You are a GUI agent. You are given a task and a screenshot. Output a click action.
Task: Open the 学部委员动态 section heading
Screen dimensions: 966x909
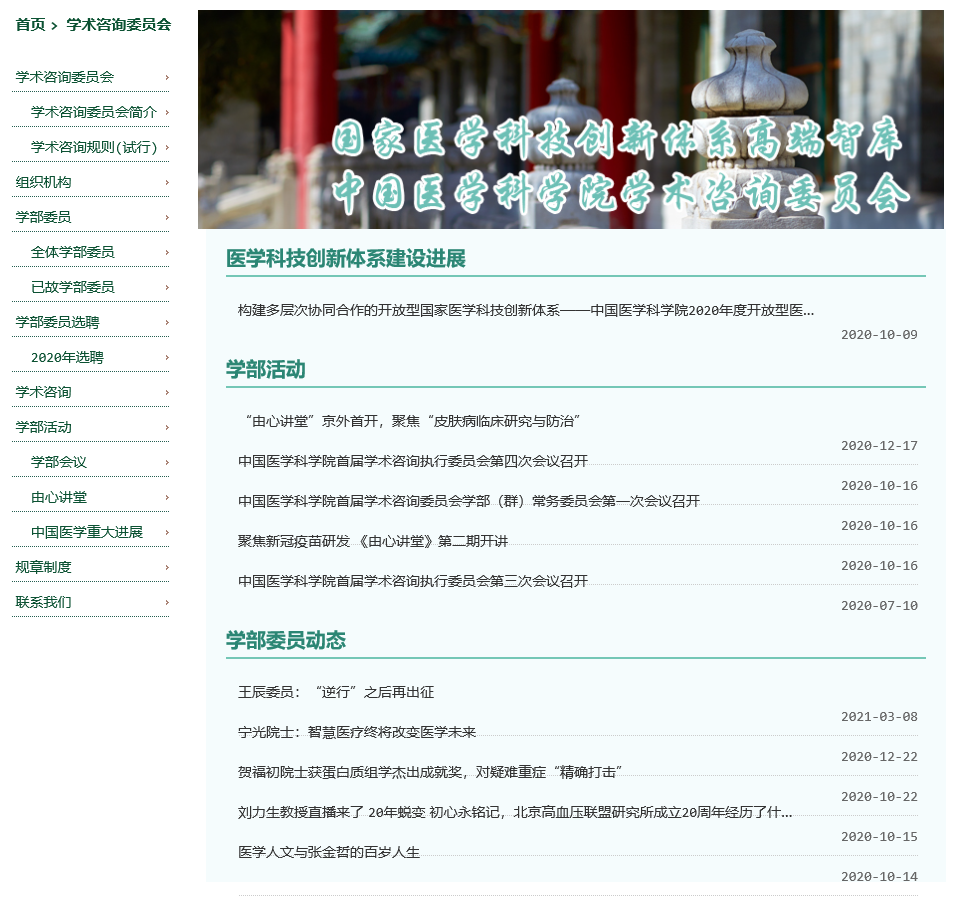point(286,640)
